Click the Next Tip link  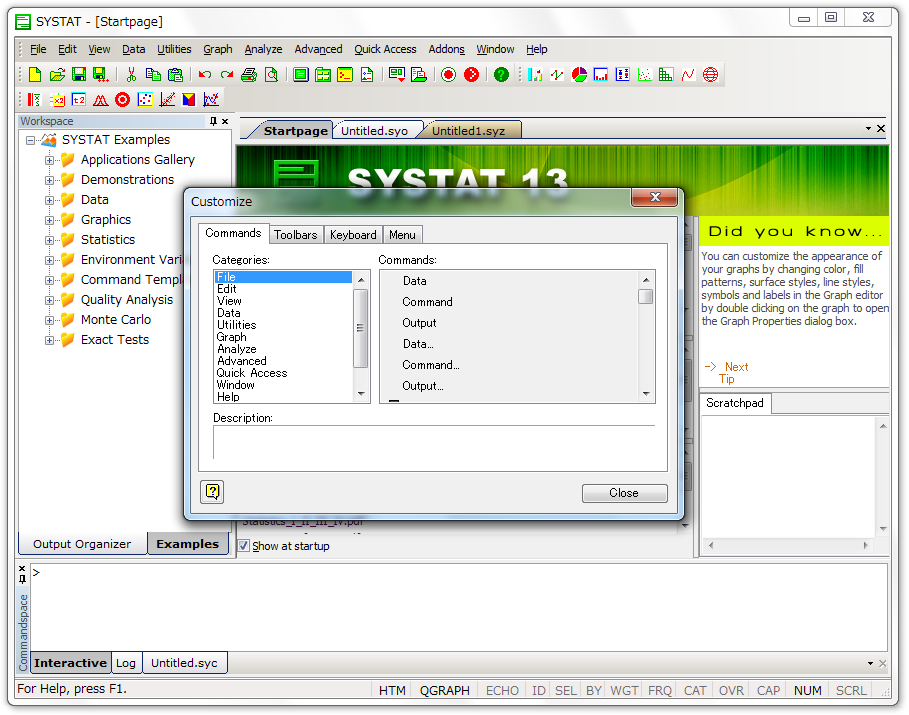click(728, 373)
